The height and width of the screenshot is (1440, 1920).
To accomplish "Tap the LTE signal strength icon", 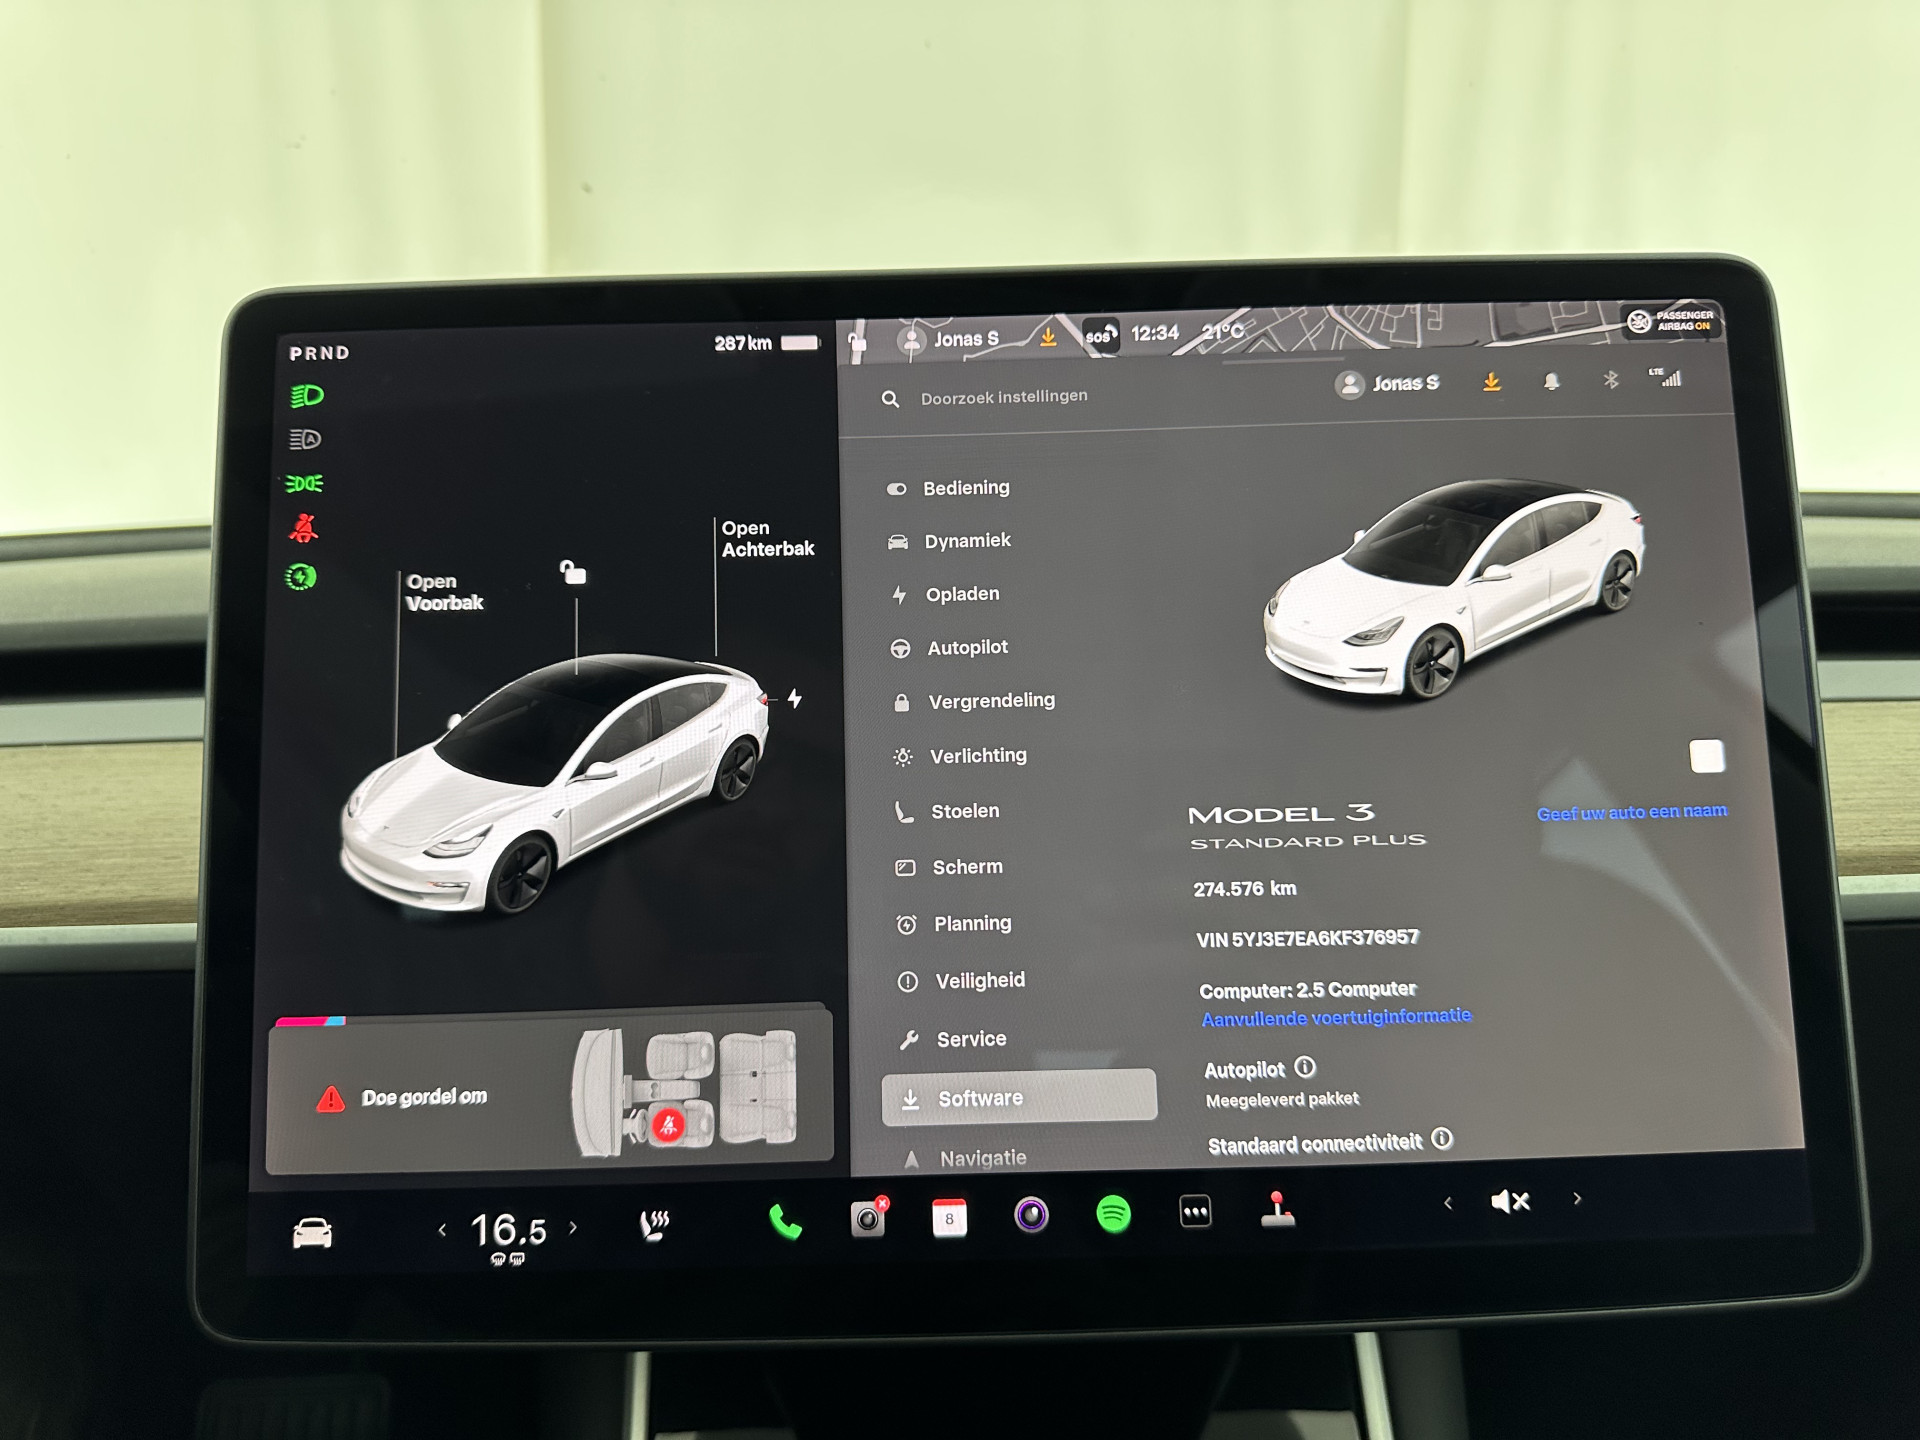I will tap(1666, 377).
